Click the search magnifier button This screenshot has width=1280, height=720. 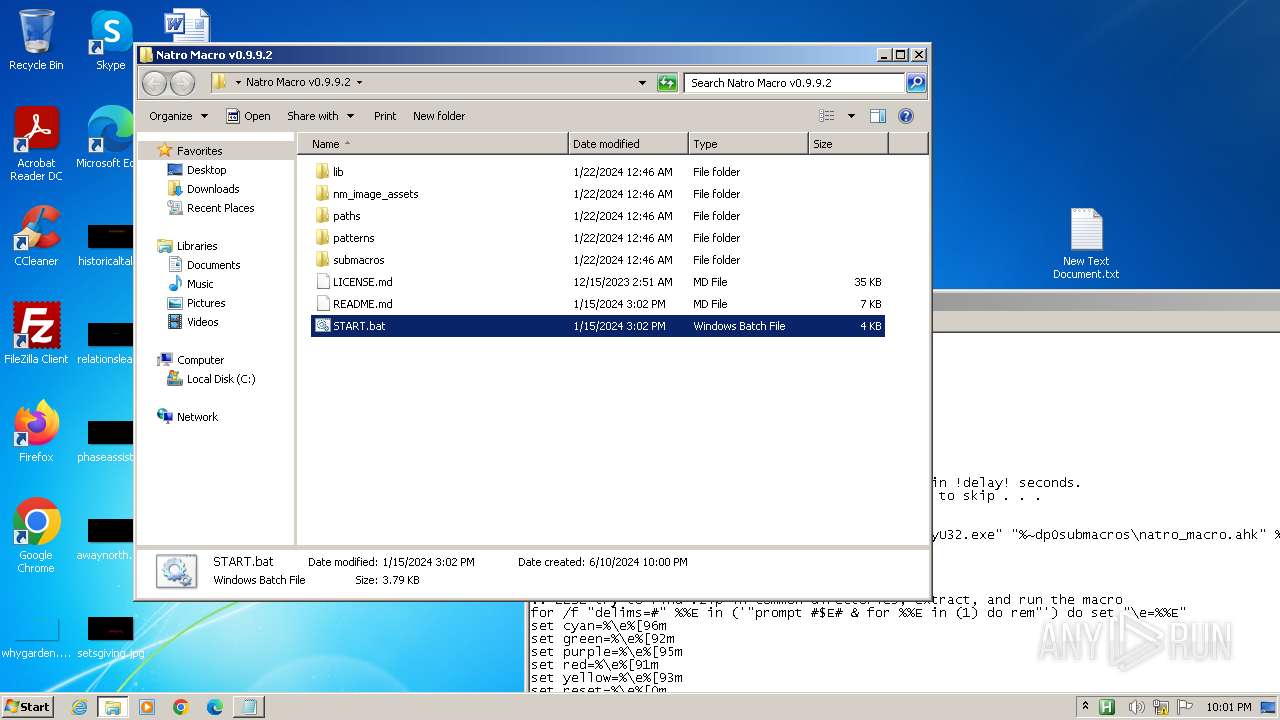tap(916, 83)
